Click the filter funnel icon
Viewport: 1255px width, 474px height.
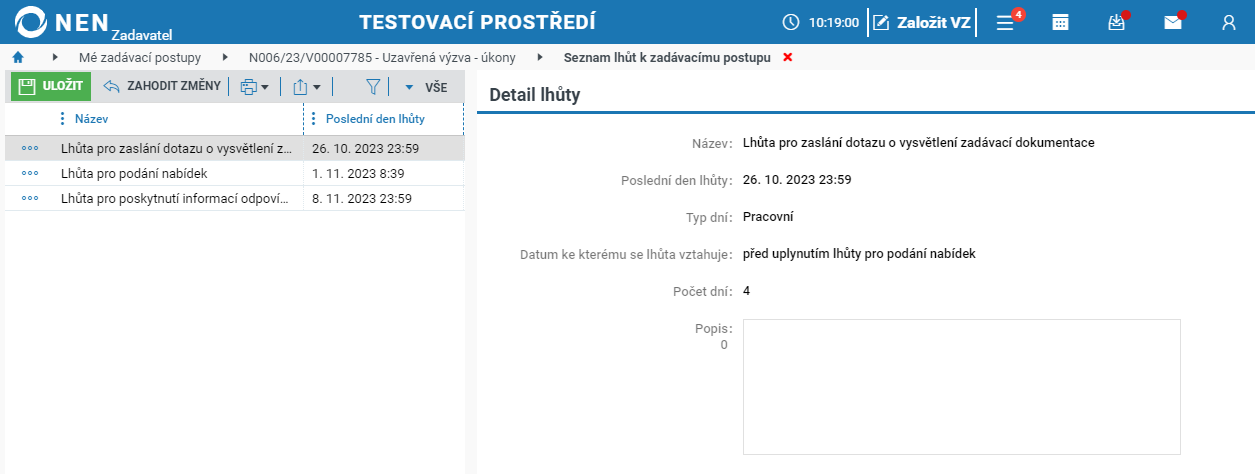click(x=373, y=87)
